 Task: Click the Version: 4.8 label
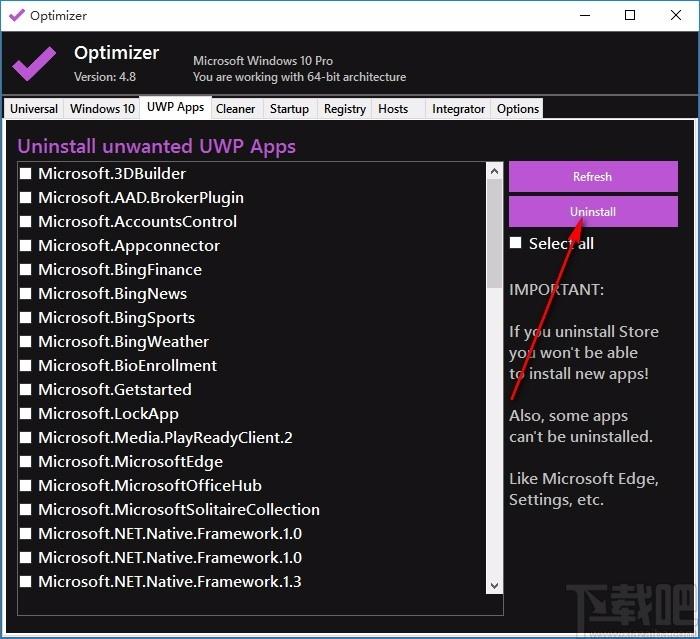click(x=105, y=77)
